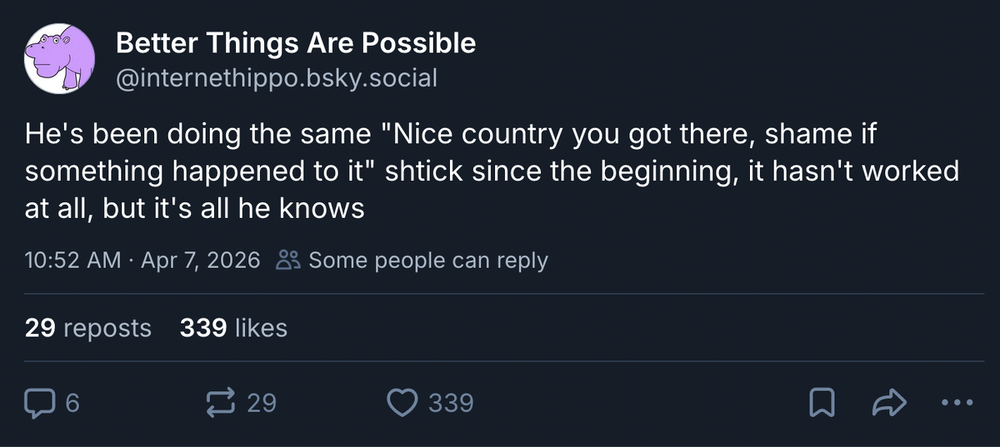Open the purple hippo profile avatar
This screenshot has height=447, width=1000.
(x=59, y=59)
